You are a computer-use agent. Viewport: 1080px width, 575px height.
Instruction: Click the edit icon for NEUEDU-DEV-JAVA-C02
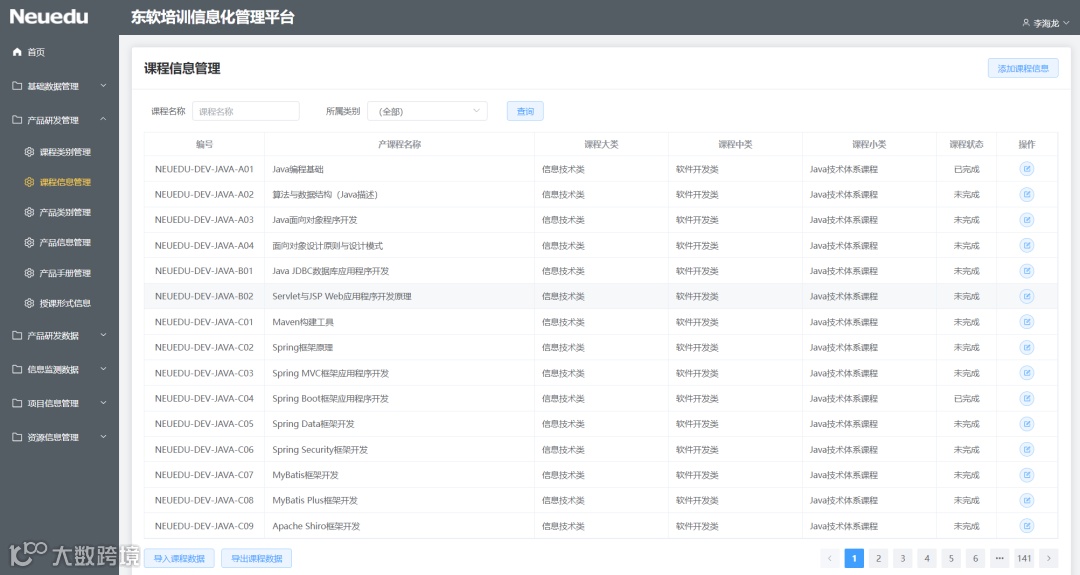[x=1026, y=347]
